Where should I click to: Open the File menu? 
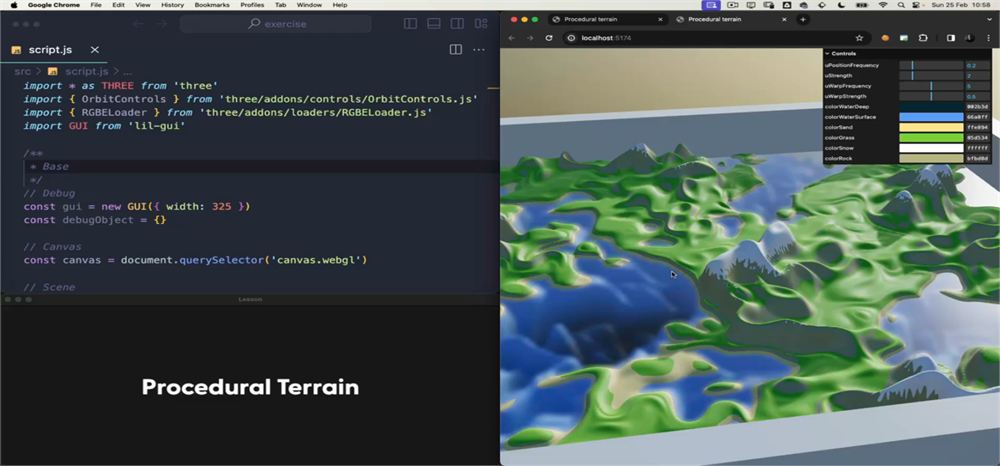tap(96, 4)
